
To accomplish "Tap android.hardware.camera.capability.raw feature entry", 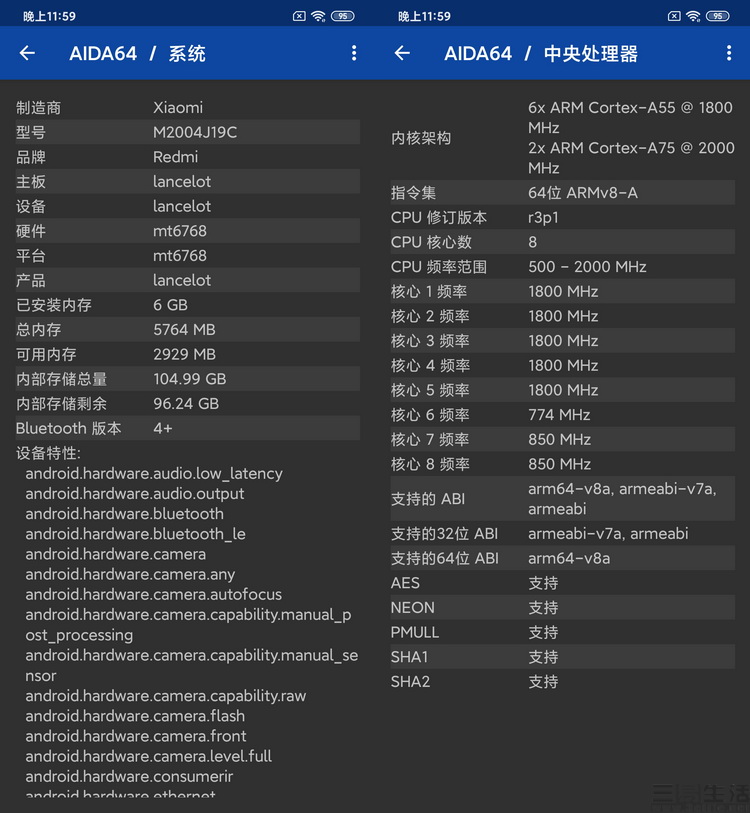I will coord(166,696).
